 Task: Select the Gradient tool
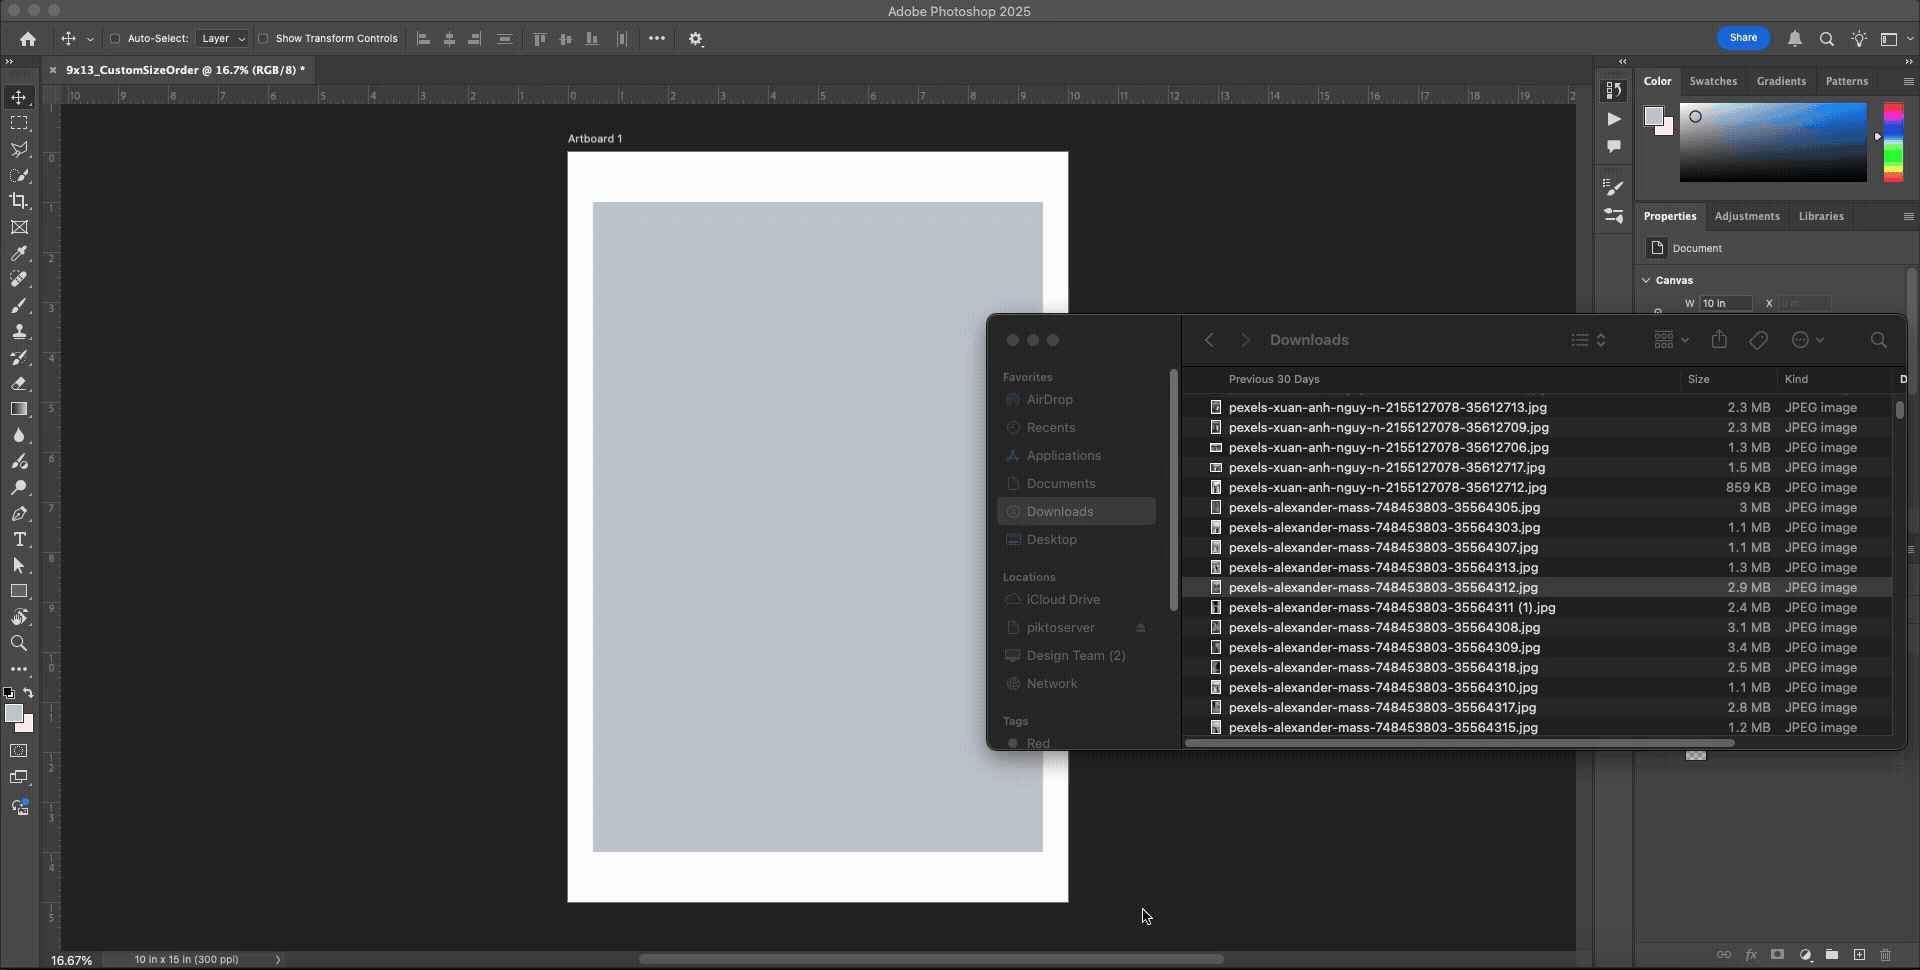click(x=19, y=409)
